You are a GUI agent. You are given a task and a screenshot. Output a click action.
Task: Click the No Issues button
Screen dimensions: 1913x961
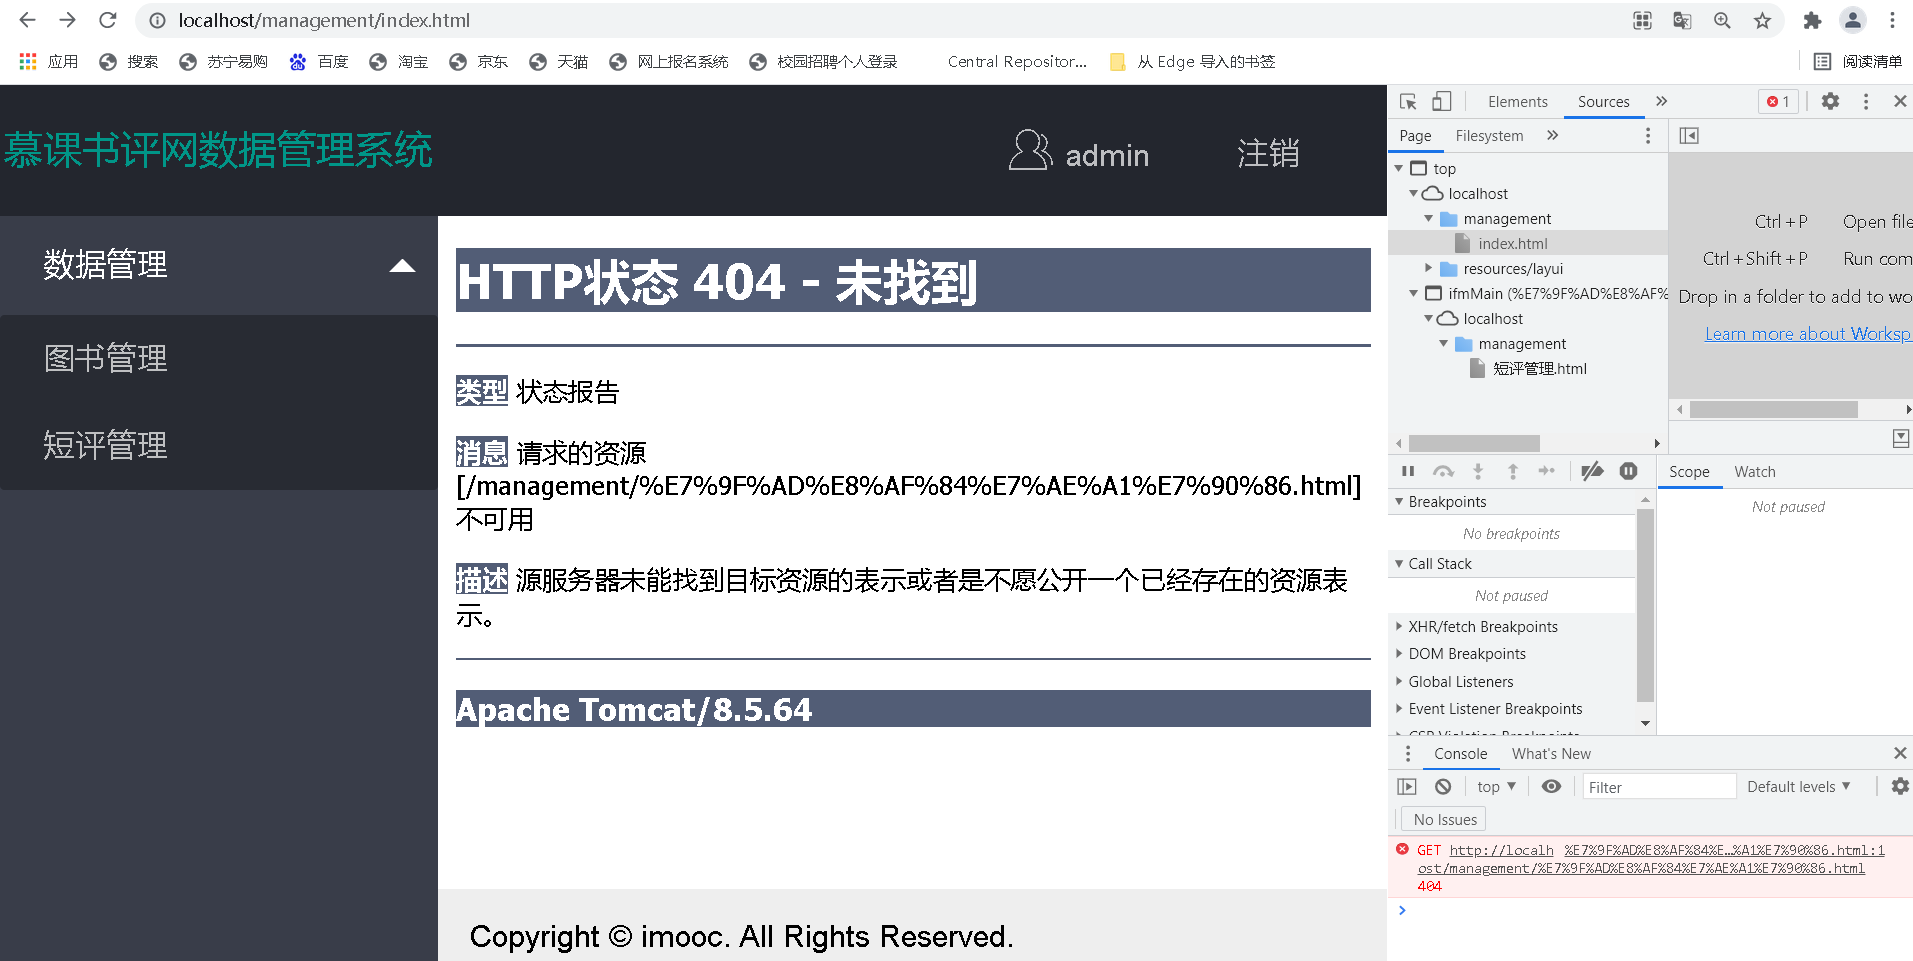pyautogui.click(x=1445, y=819)
